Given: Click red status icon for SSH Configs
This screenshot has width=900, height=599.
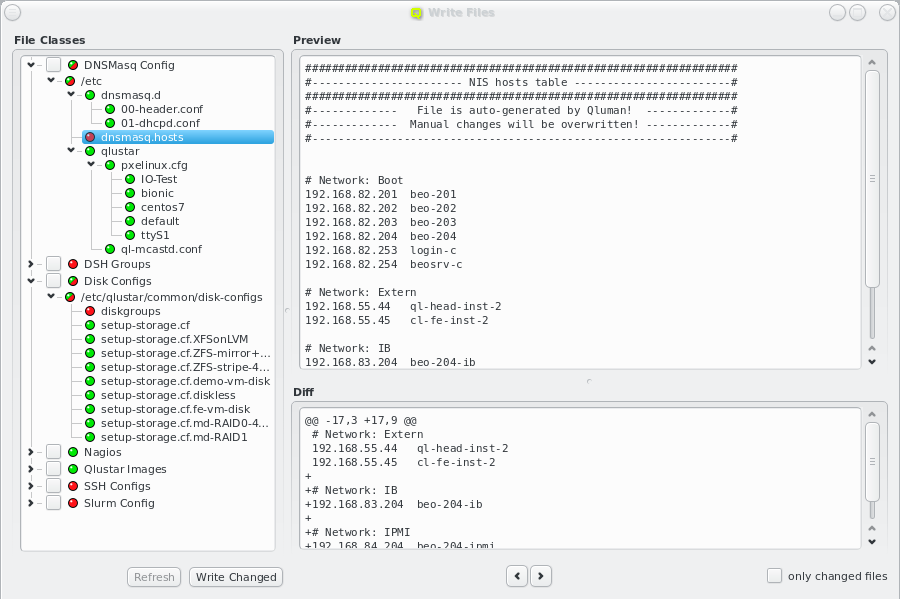Looking at the screenshot, I should (x=73, y=486).
